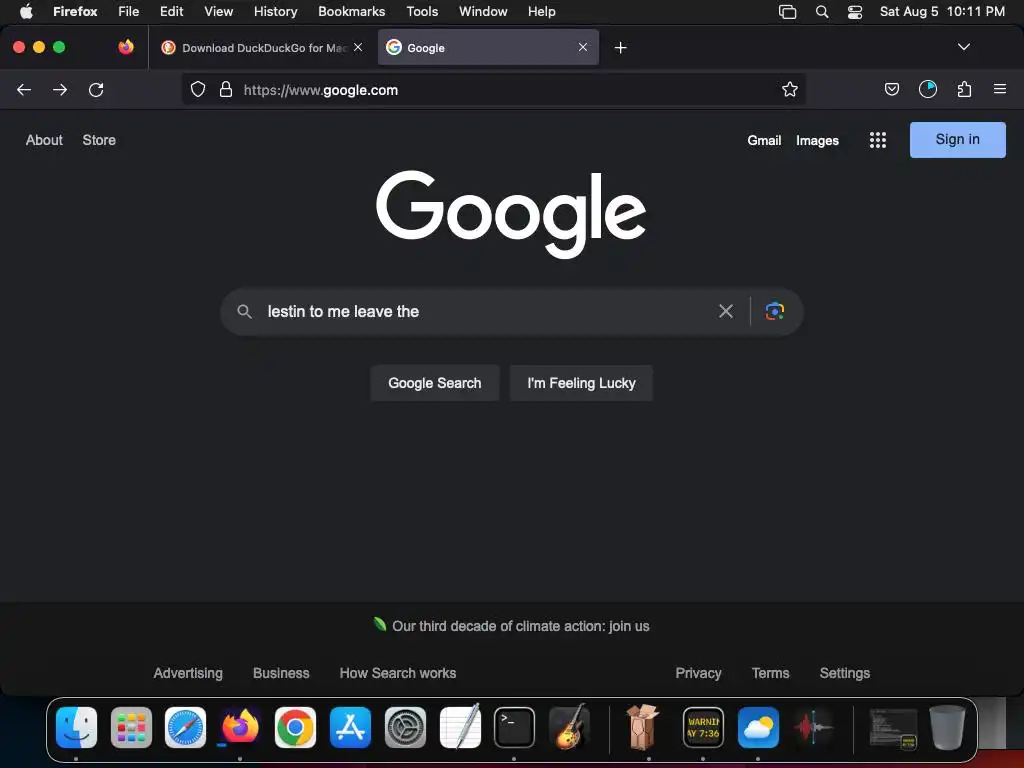Open the View menu
1024x768 pixels.
219,11
